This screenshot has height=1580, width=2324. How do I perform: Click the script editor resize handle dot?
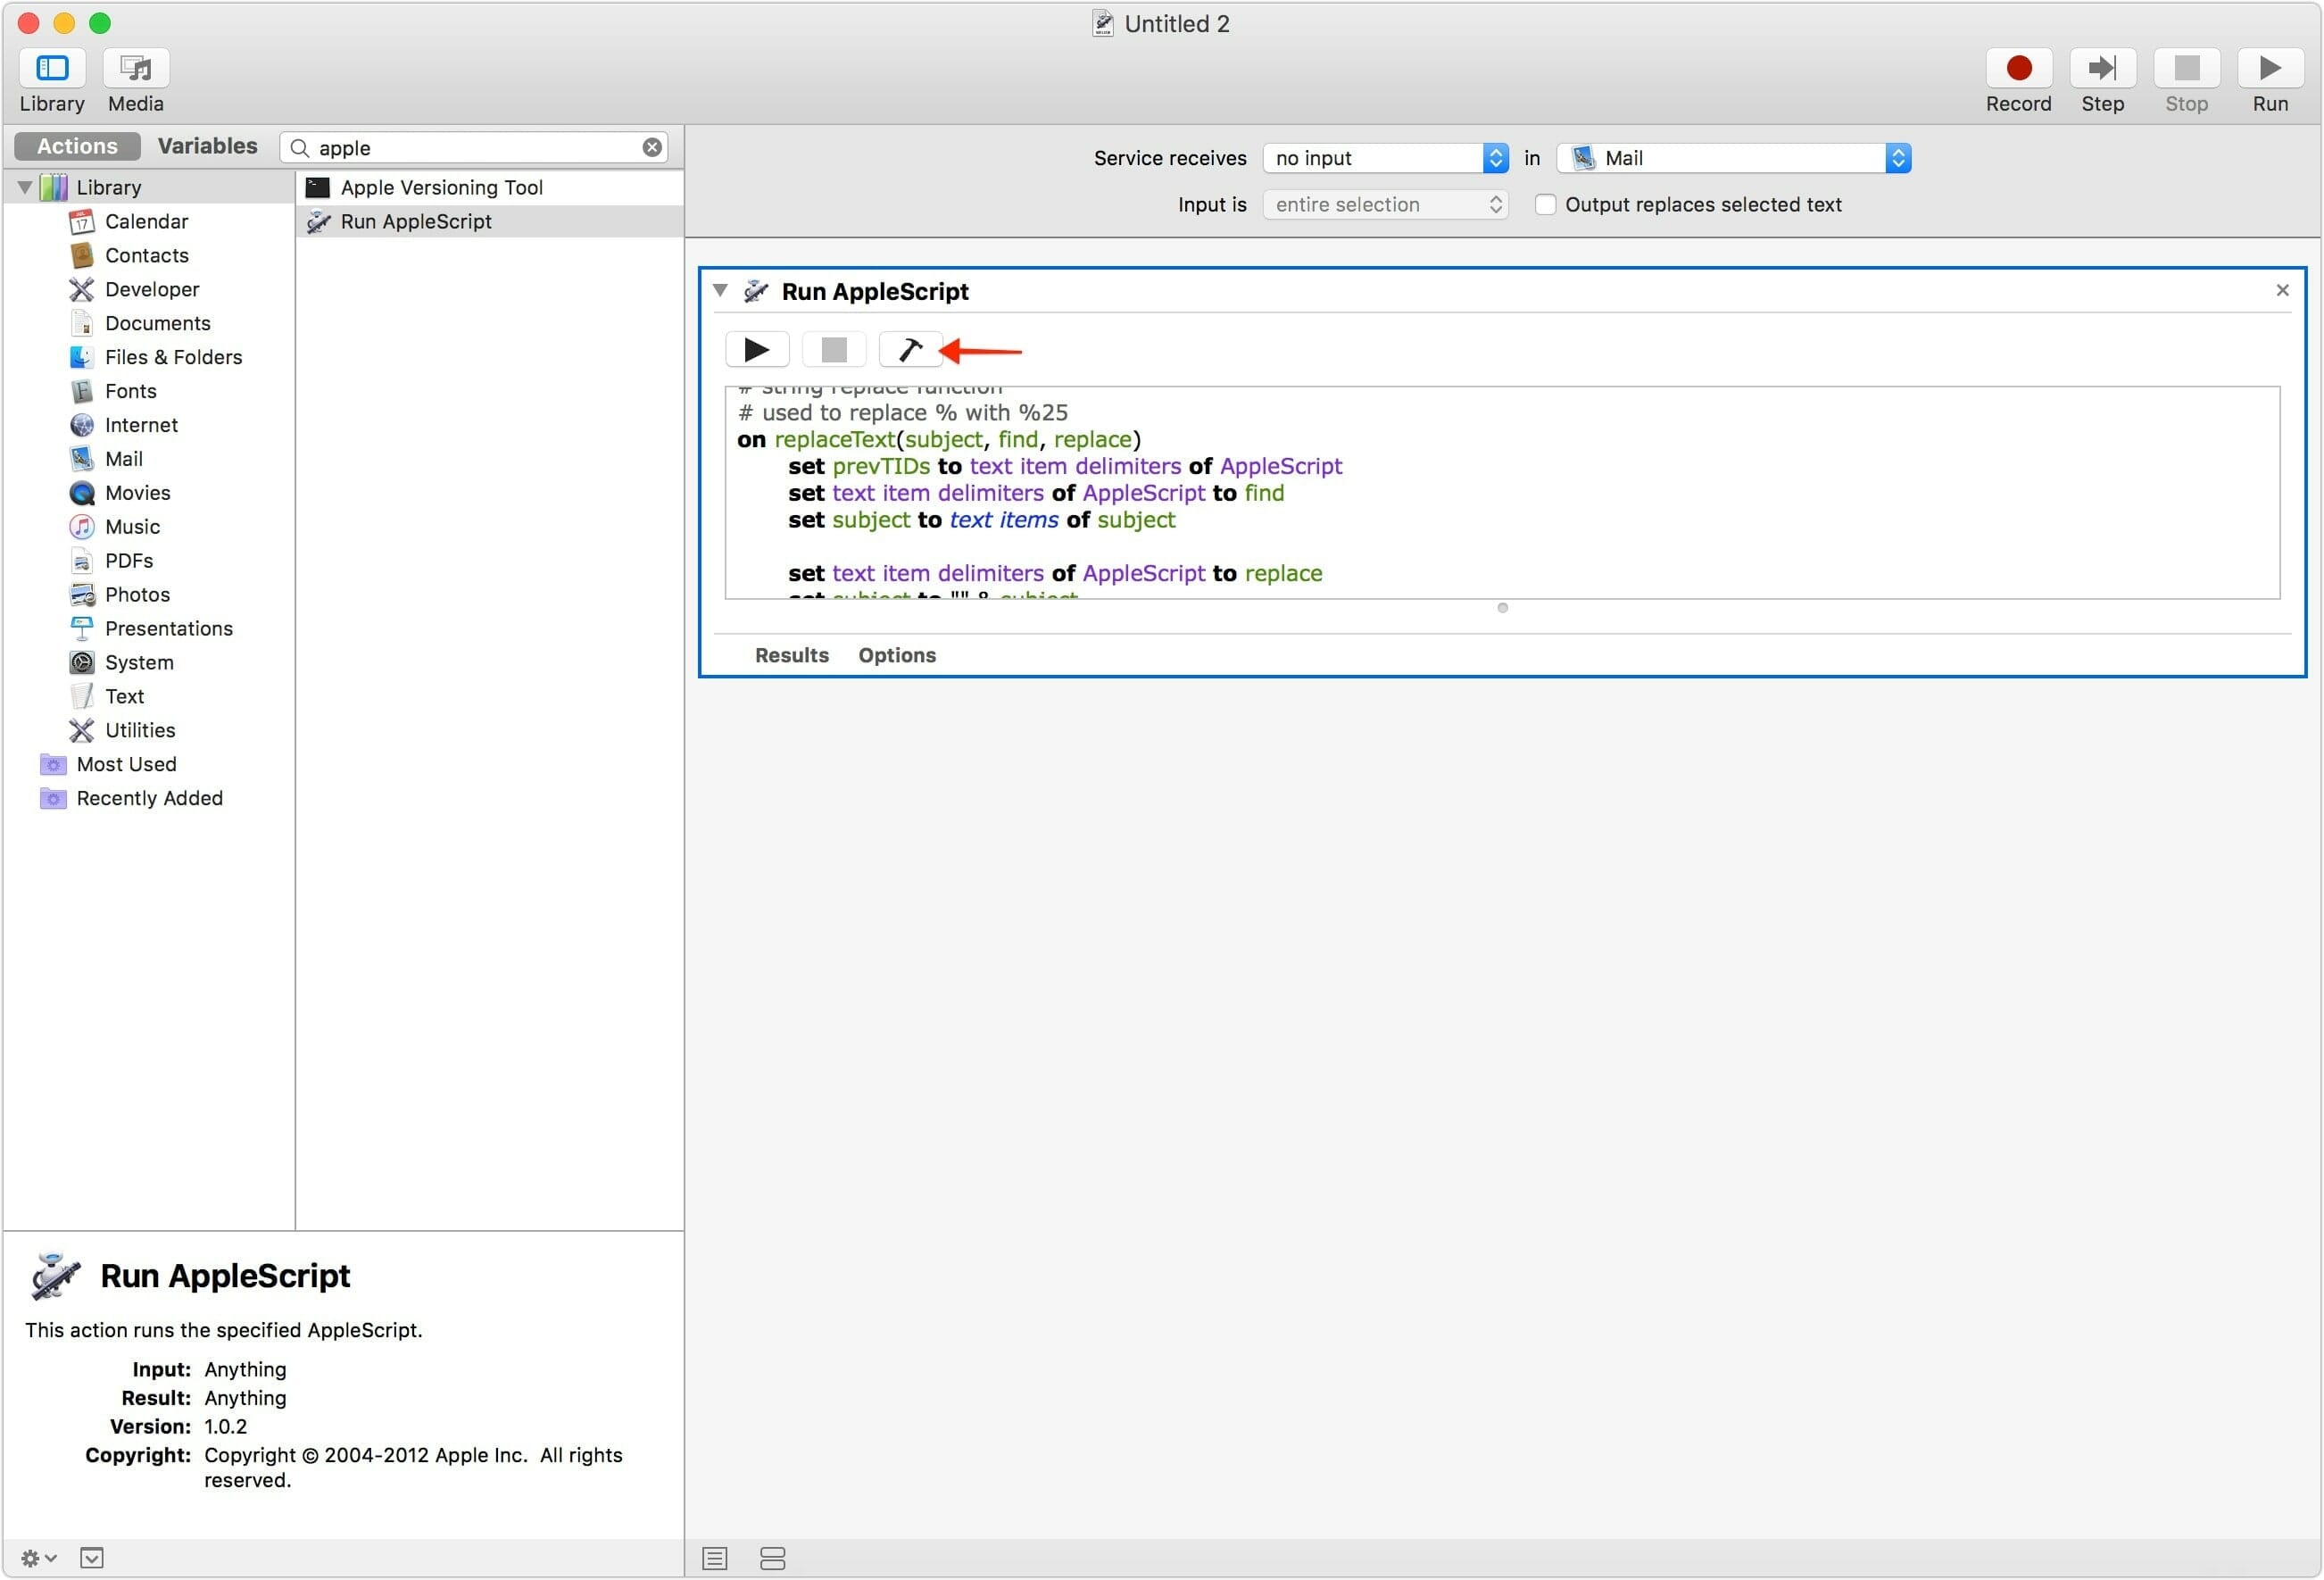pyautogui.click(x=1502, y=608)
